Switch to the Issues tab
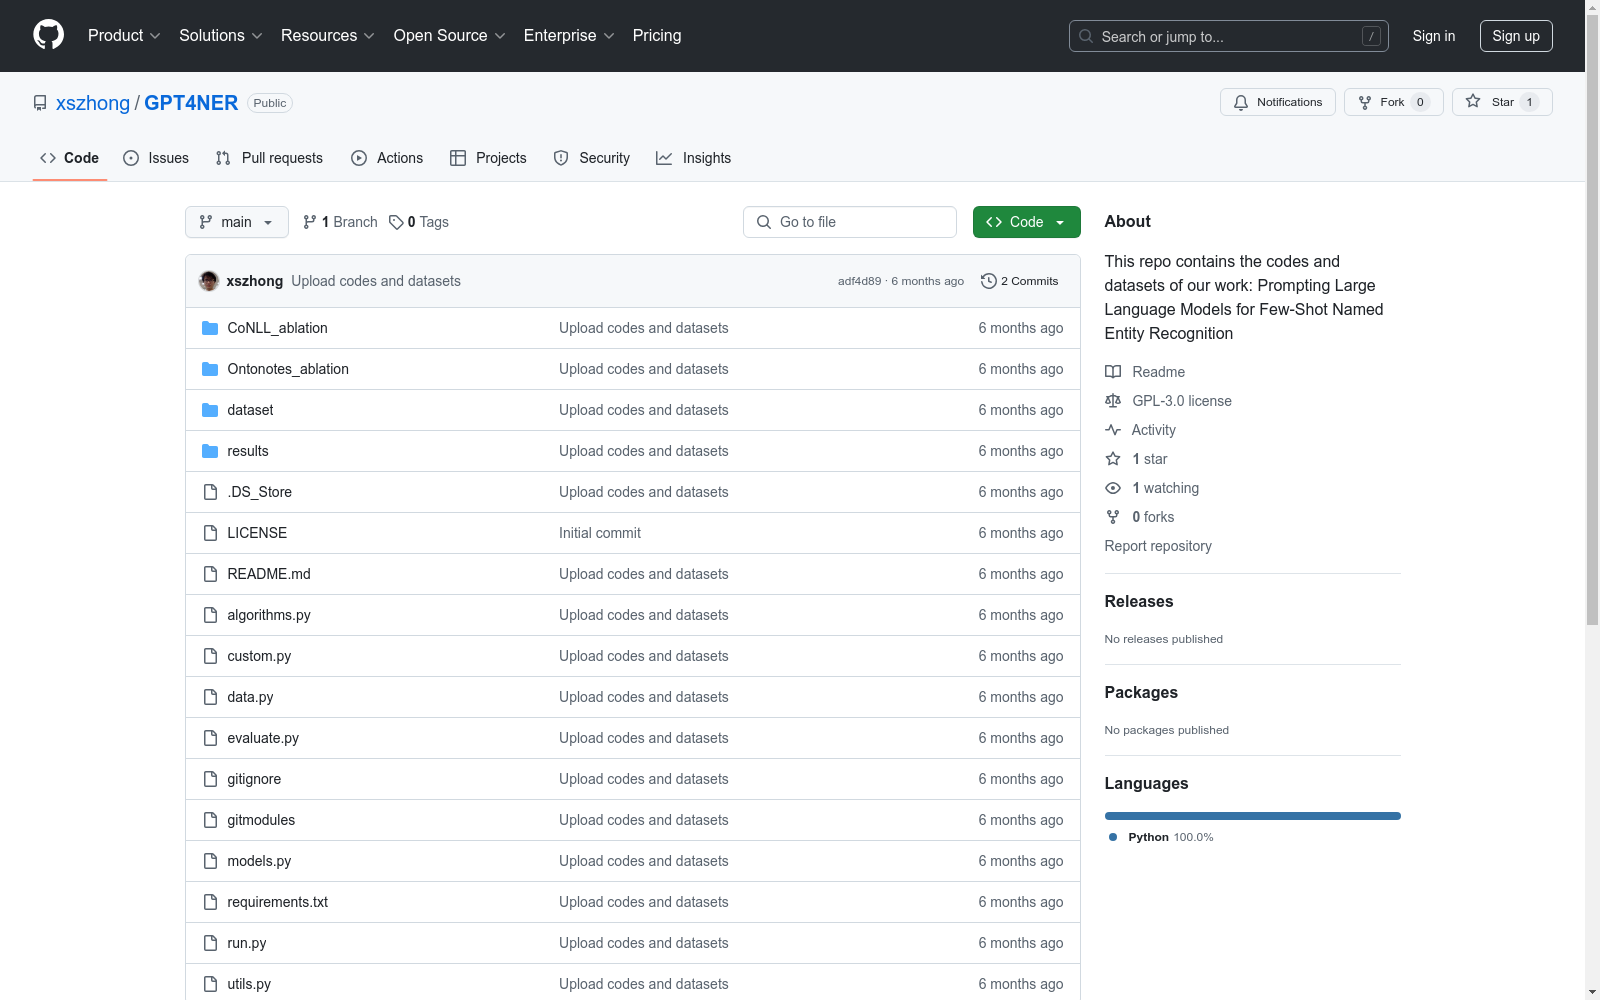Viewport: 1600px width, 1000px height. pyautogui.click(x=156, y=158)
